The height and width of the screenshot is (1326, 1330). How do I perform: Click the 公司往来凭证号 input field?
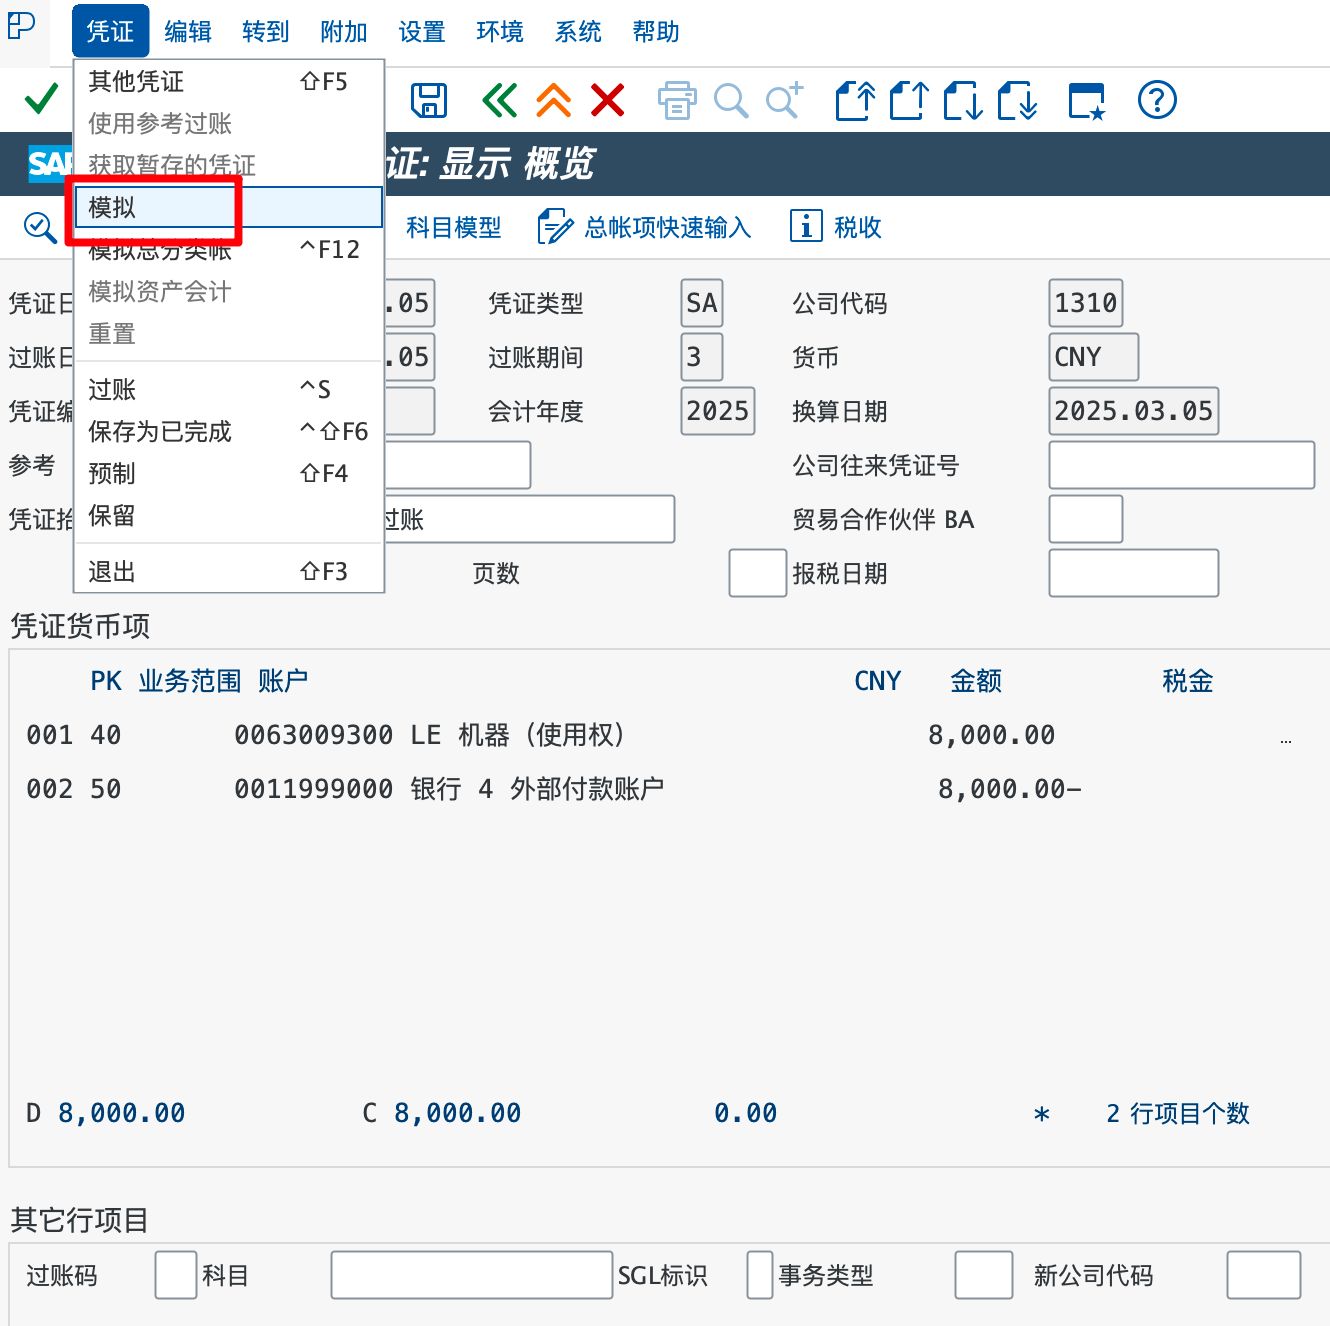1181,465
